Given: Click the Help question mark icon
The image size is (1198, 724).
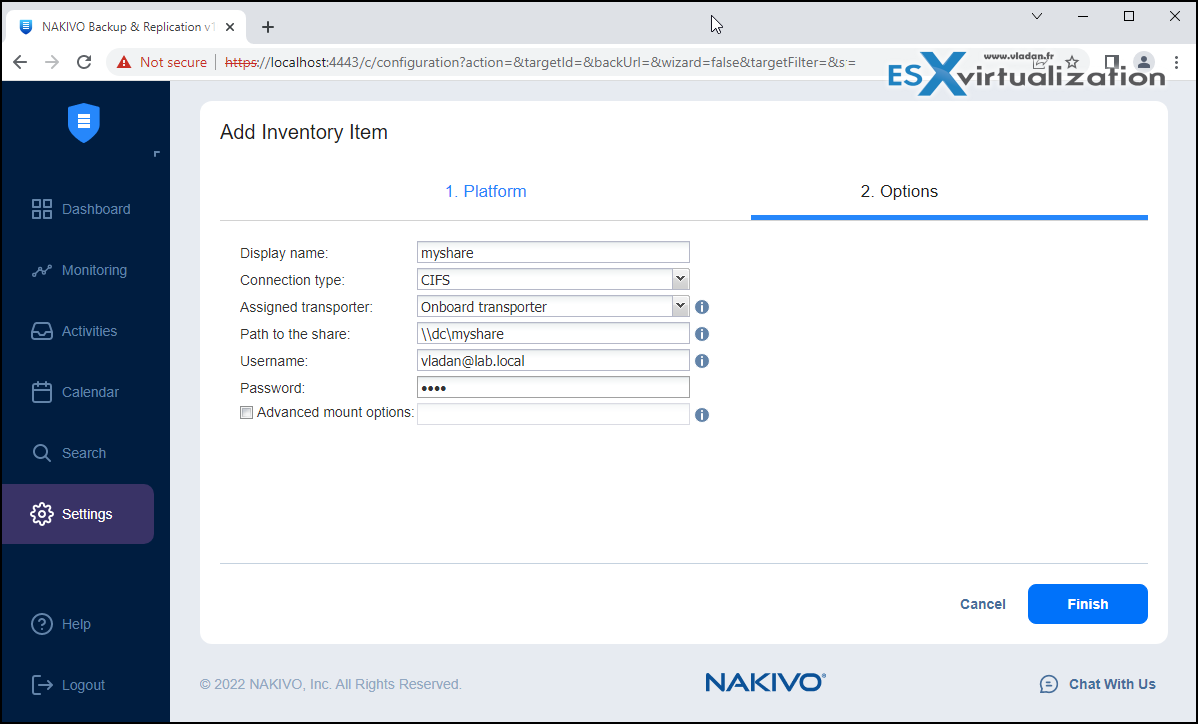Looking at the screenshot, I should pos(42,624).
